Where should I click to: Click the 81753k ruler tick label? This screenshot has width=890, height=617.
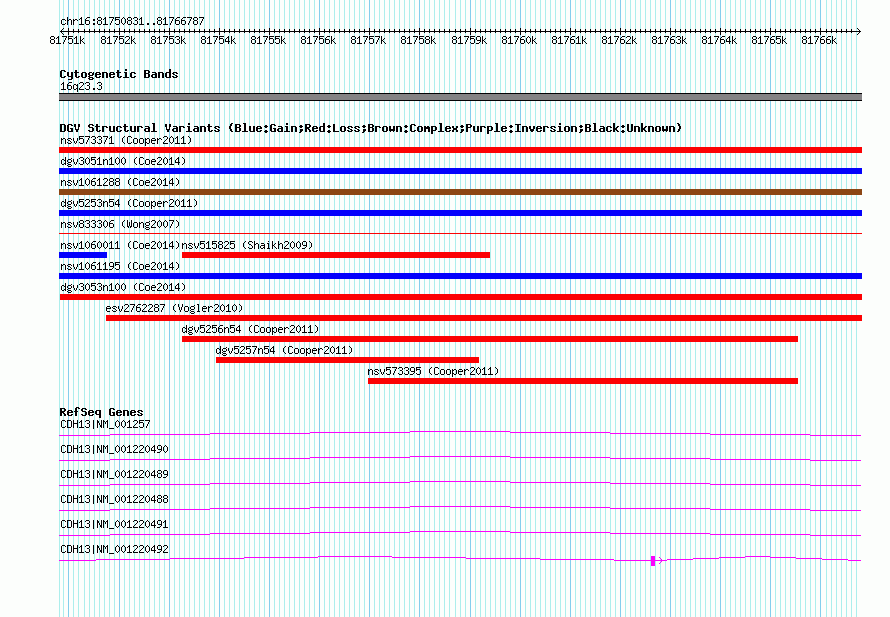[x=168, y=40]
